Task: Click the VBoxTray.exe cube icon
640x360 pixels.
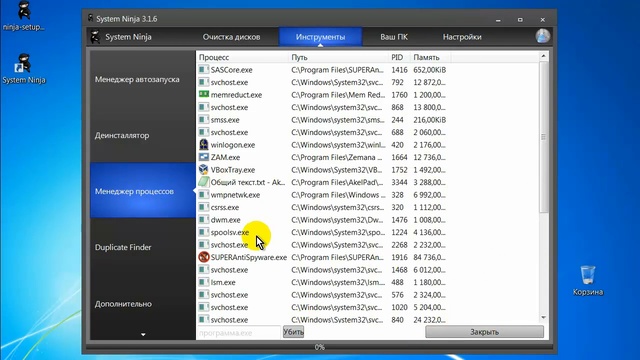Action: point(203,169)
